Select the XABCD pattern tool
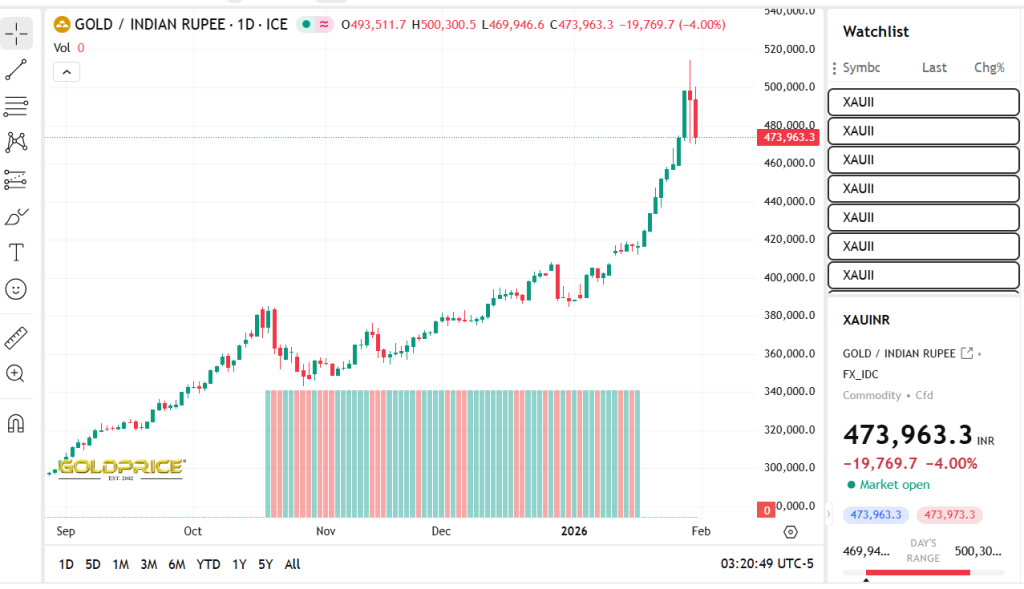Viewport: 1024px width, 589px height. coord(15,142)
